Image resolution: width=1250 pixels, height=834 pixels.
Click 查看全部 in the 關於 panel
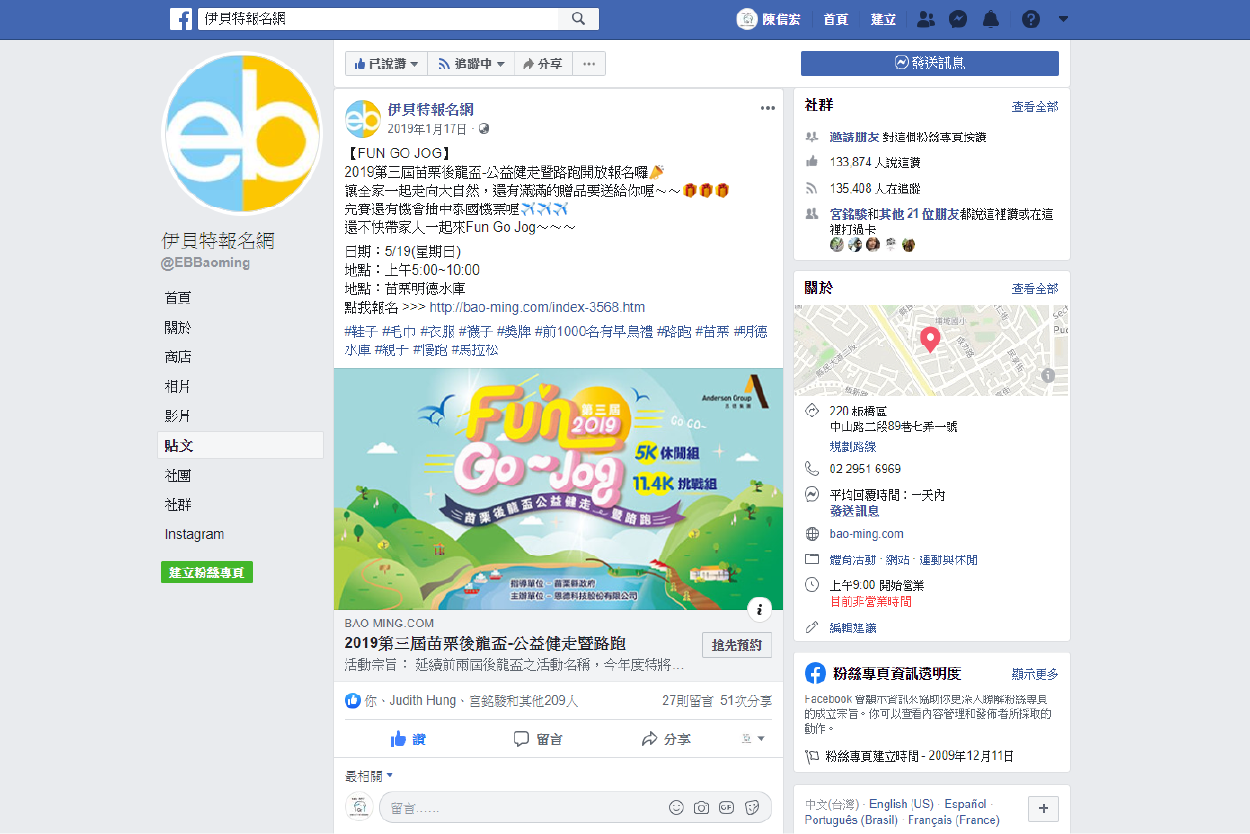[x=1035, y=289]
